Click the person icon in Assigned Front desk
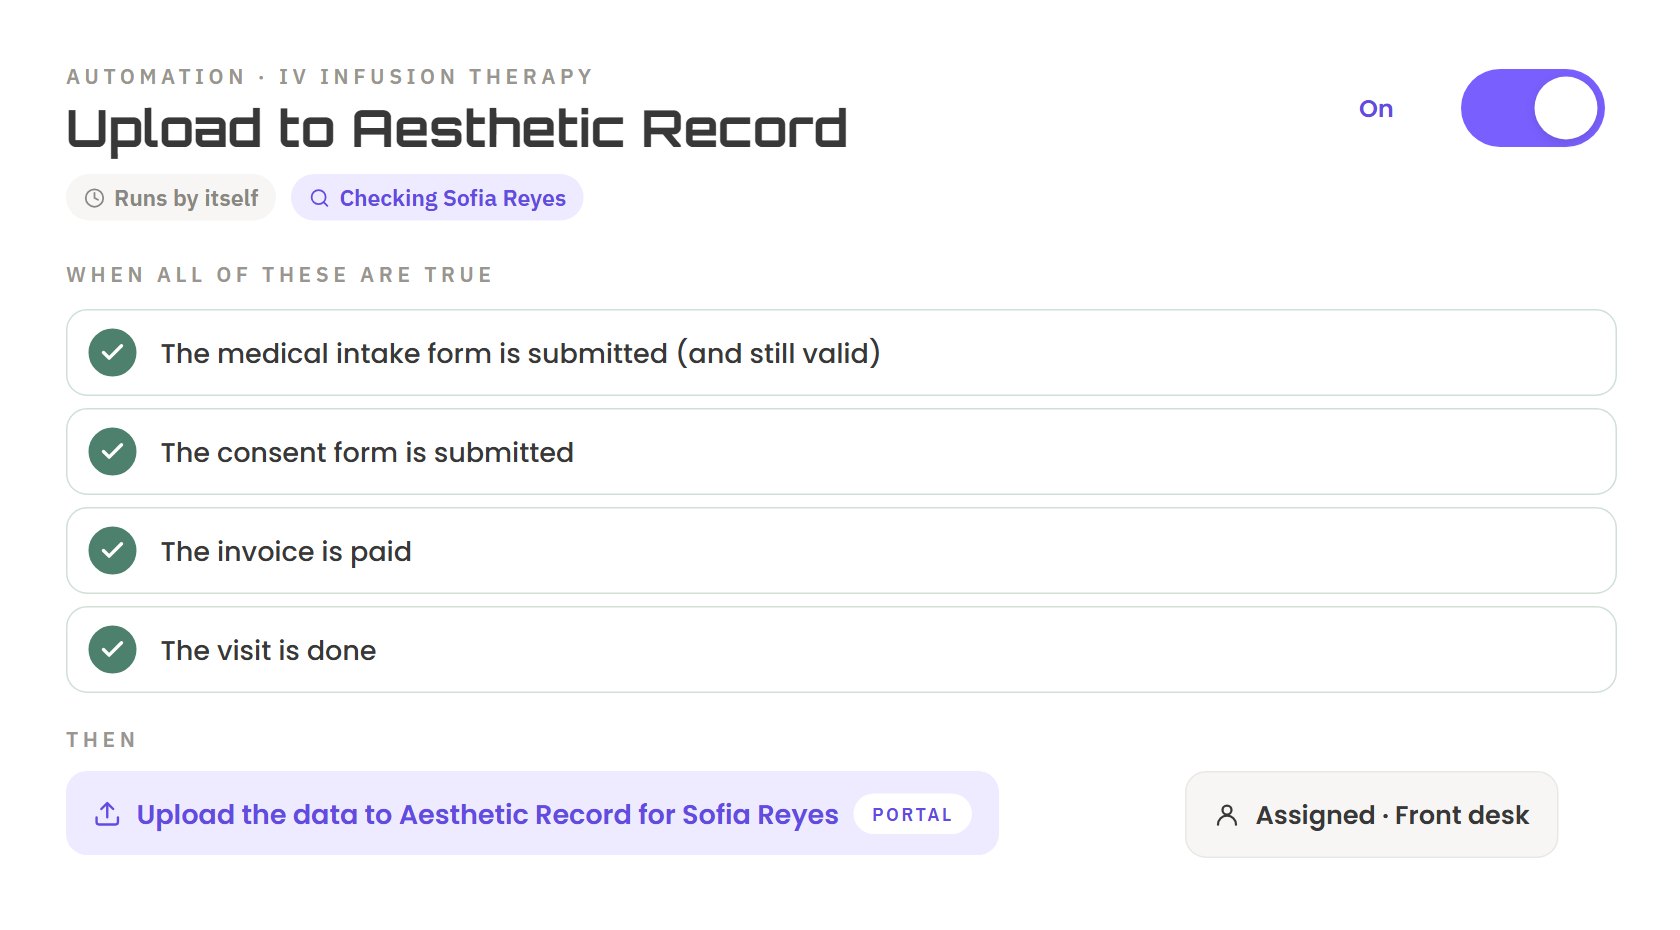Image resolution: width=1680 pixels, height=930 pixels. pyautogui.click(x=1227, y=815)
